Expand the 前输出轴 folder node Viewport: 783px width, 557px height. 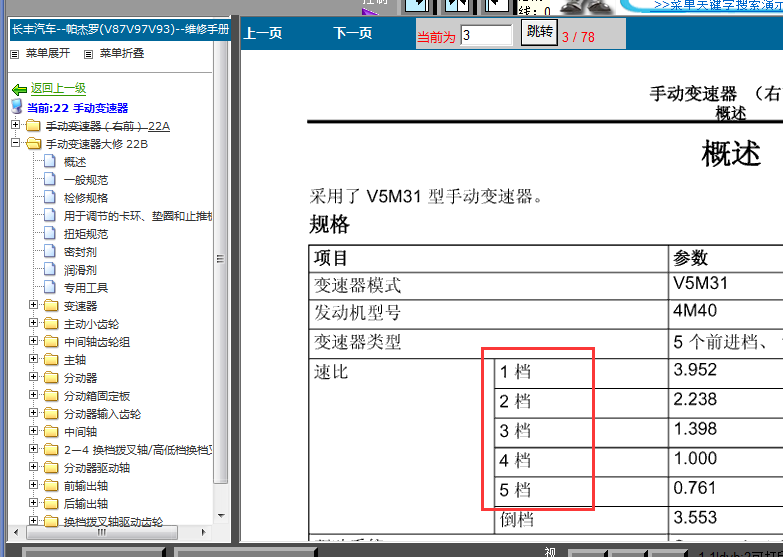pos(33,484)
